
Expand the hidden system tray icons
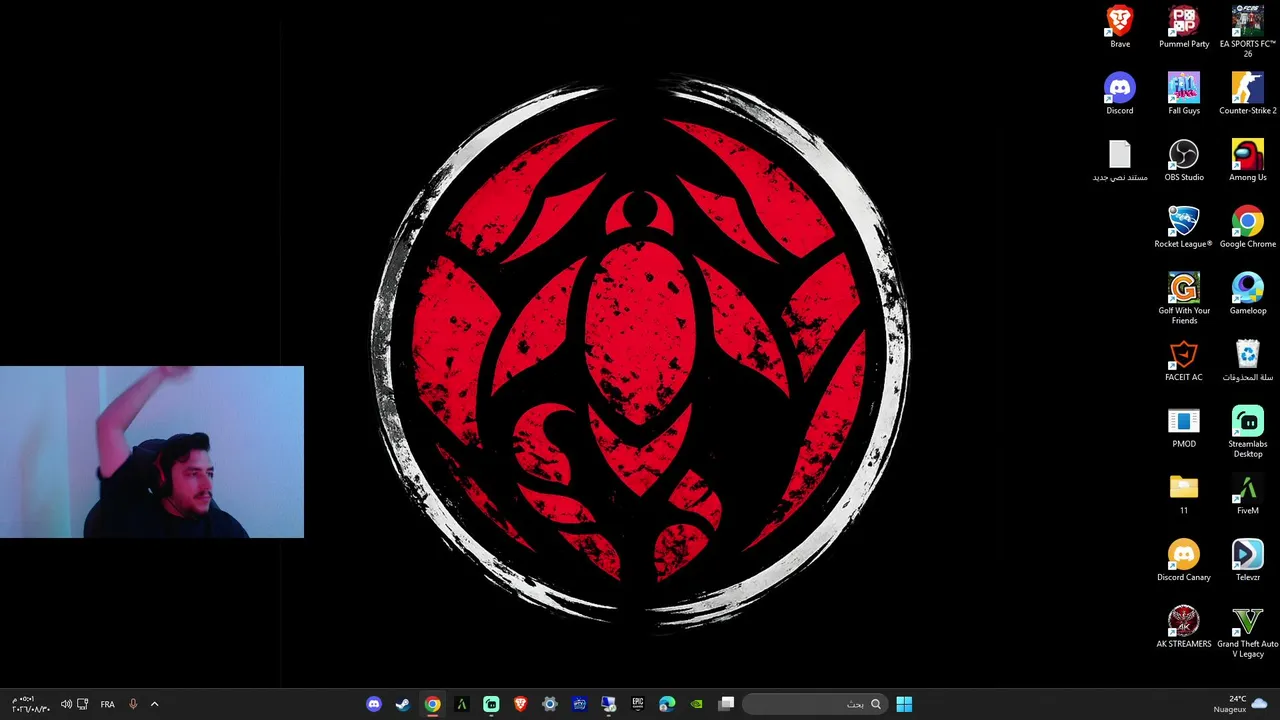[154, 704]
